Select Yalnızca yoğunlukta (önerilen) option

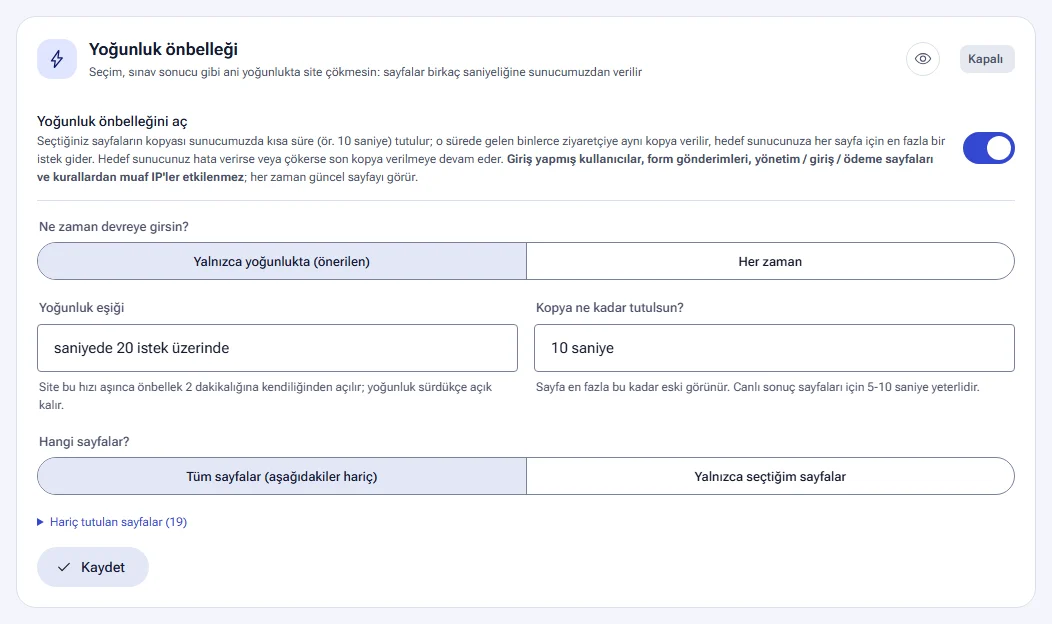pyautogui.click(x=282, y=262)
